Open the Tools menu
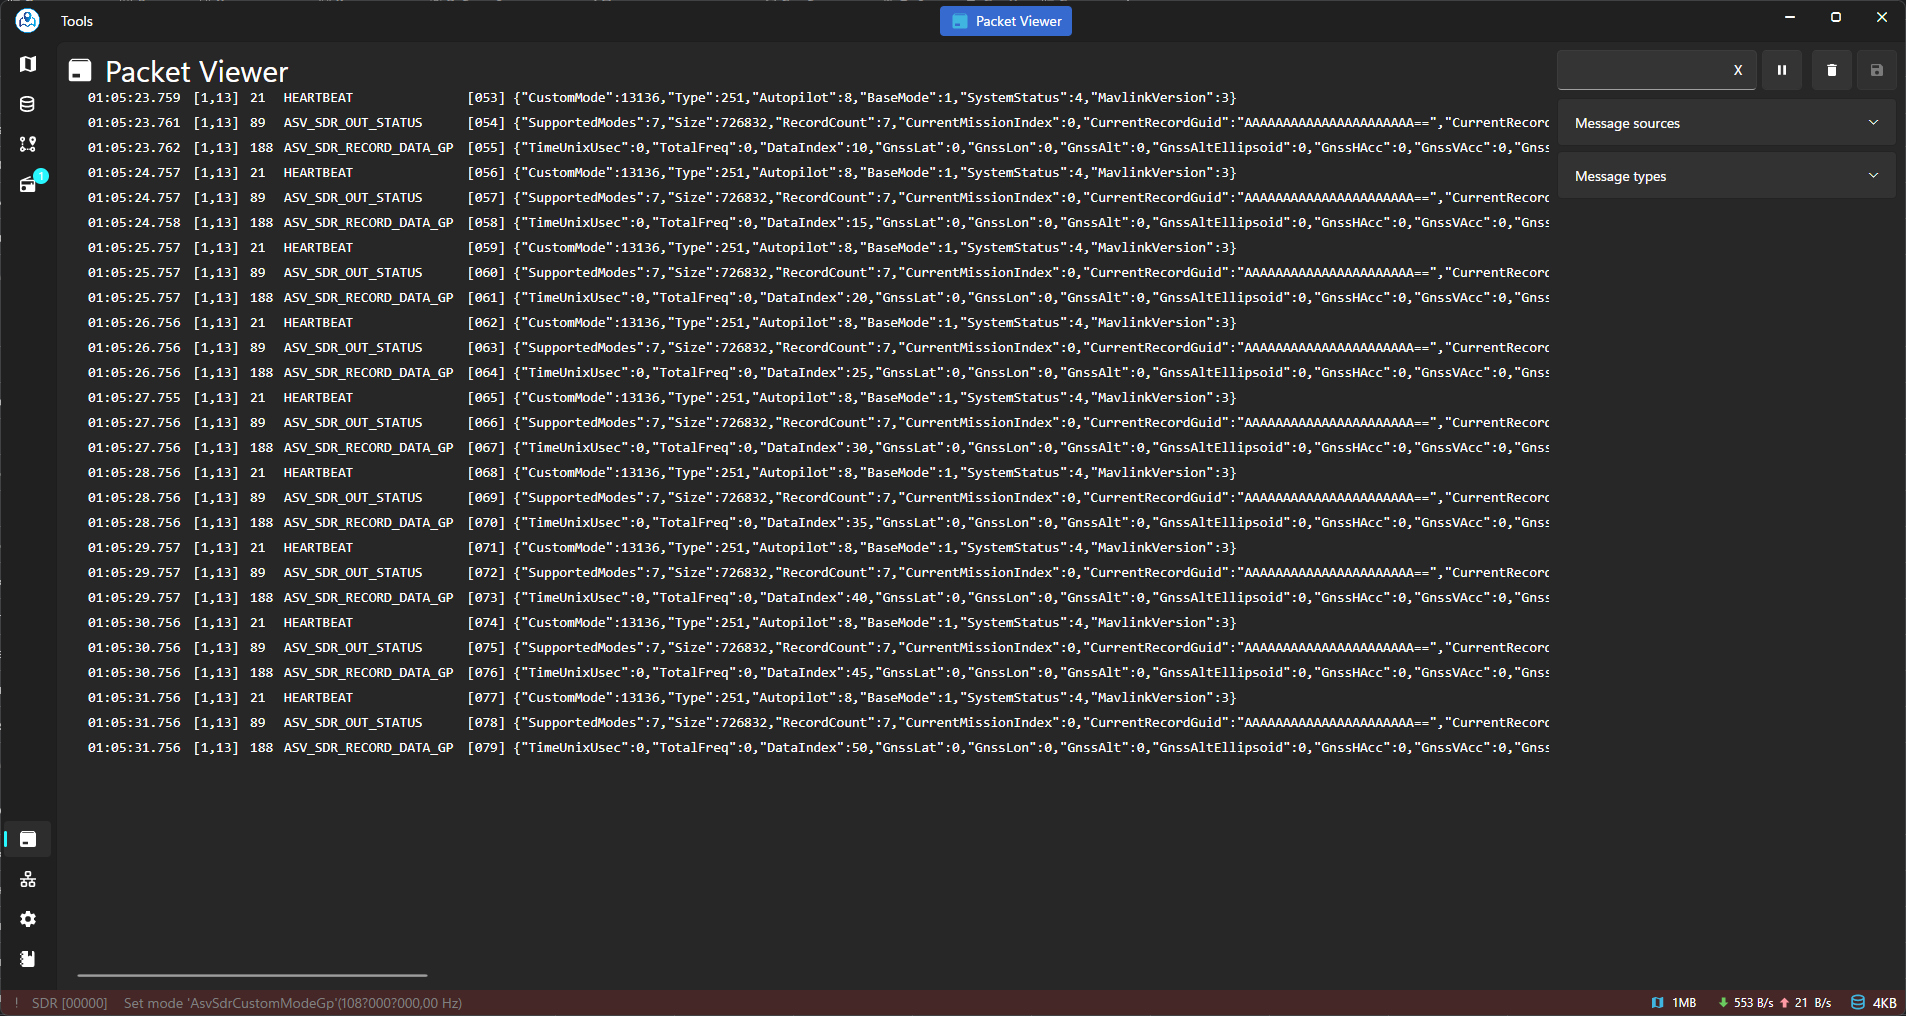Viewport: 1906px width, 1016px height. pyautogui.click(x=77, y=21)
